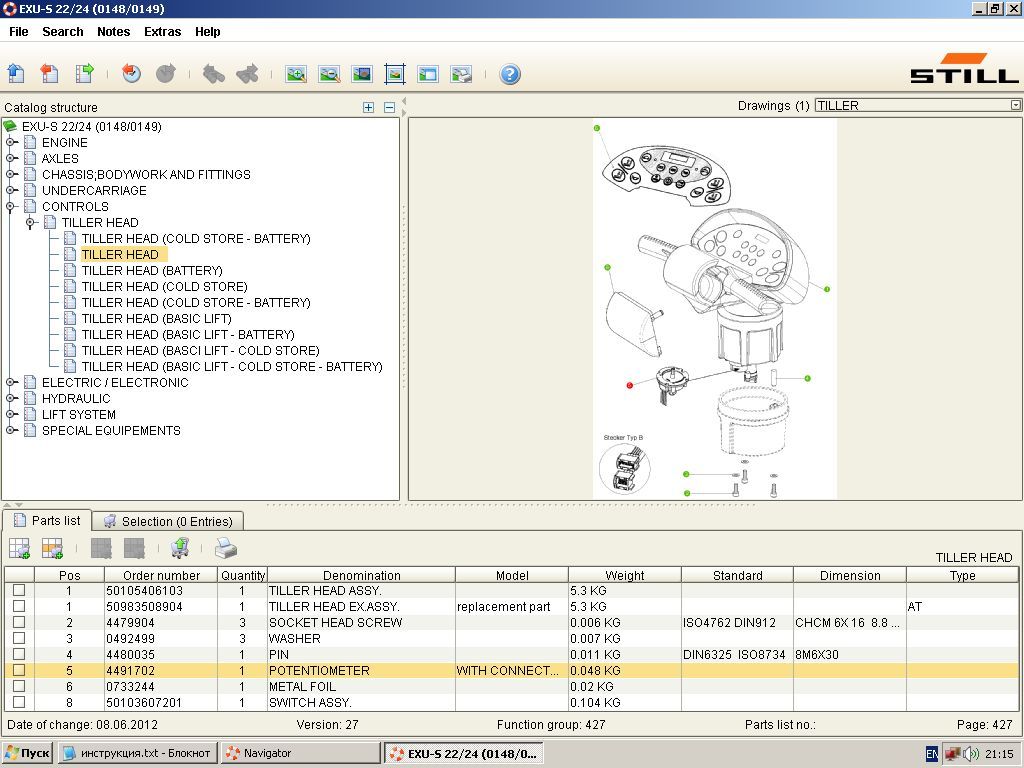1024x768 pixels.
Task: Collapse all catalog structure nodes (minus icon)
Action: tap(389, 107)
